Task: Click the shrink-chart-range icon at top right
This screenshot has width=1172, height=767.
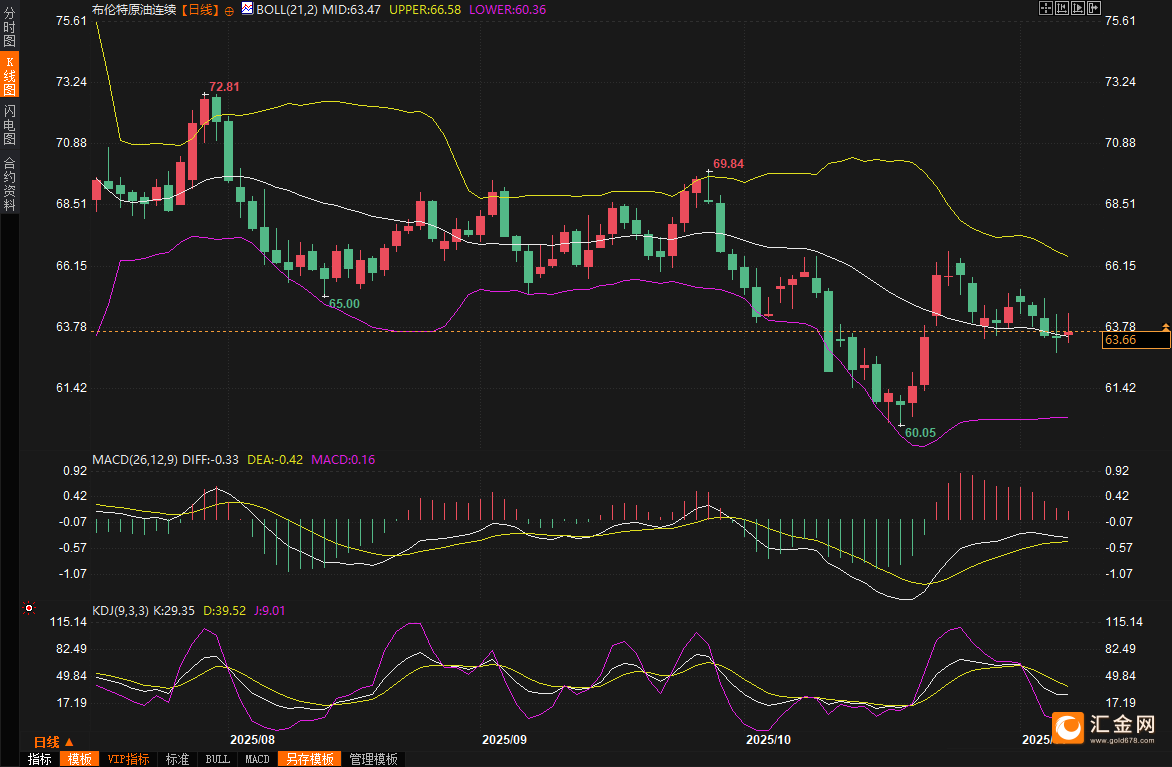Action: (1061, 8)
